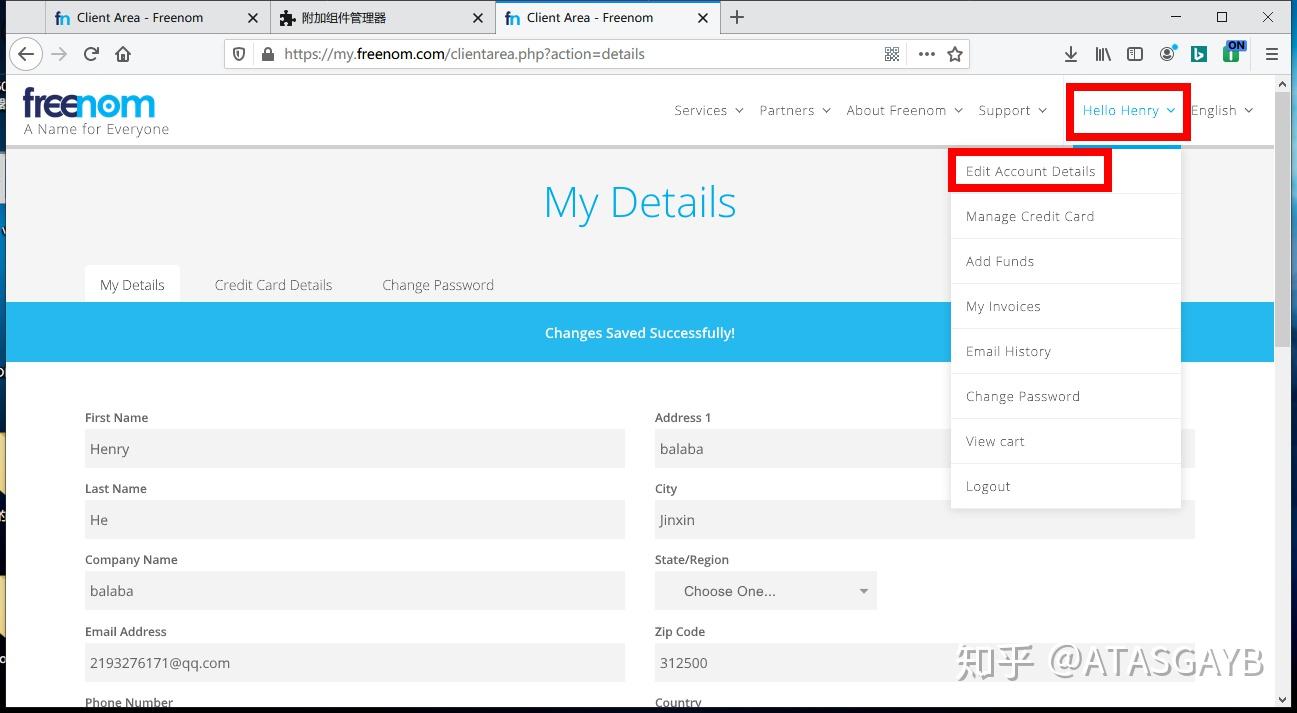
Task: Expand the About Freenom navigation menu
Action: [904, 110]
